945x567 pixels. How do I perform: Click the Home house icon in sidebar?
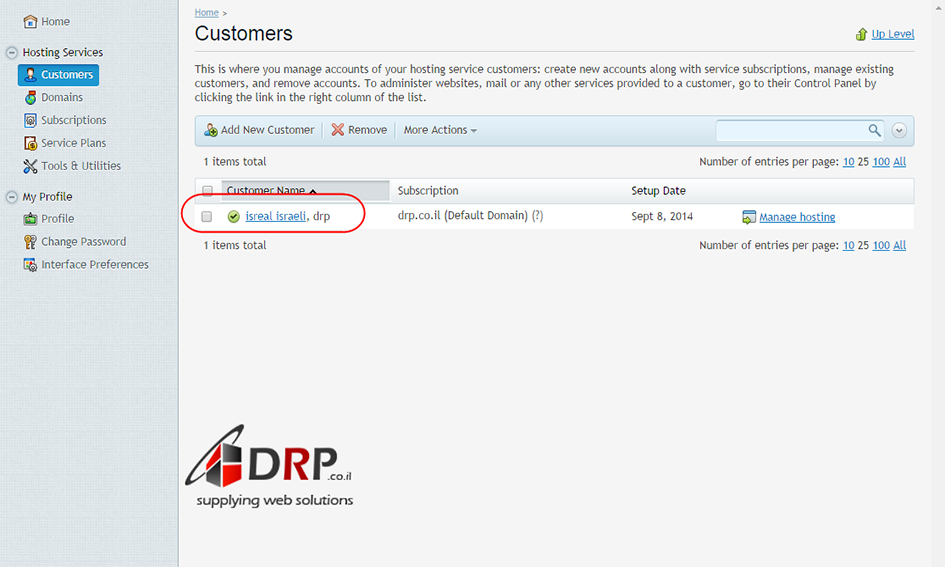point(30,22)
